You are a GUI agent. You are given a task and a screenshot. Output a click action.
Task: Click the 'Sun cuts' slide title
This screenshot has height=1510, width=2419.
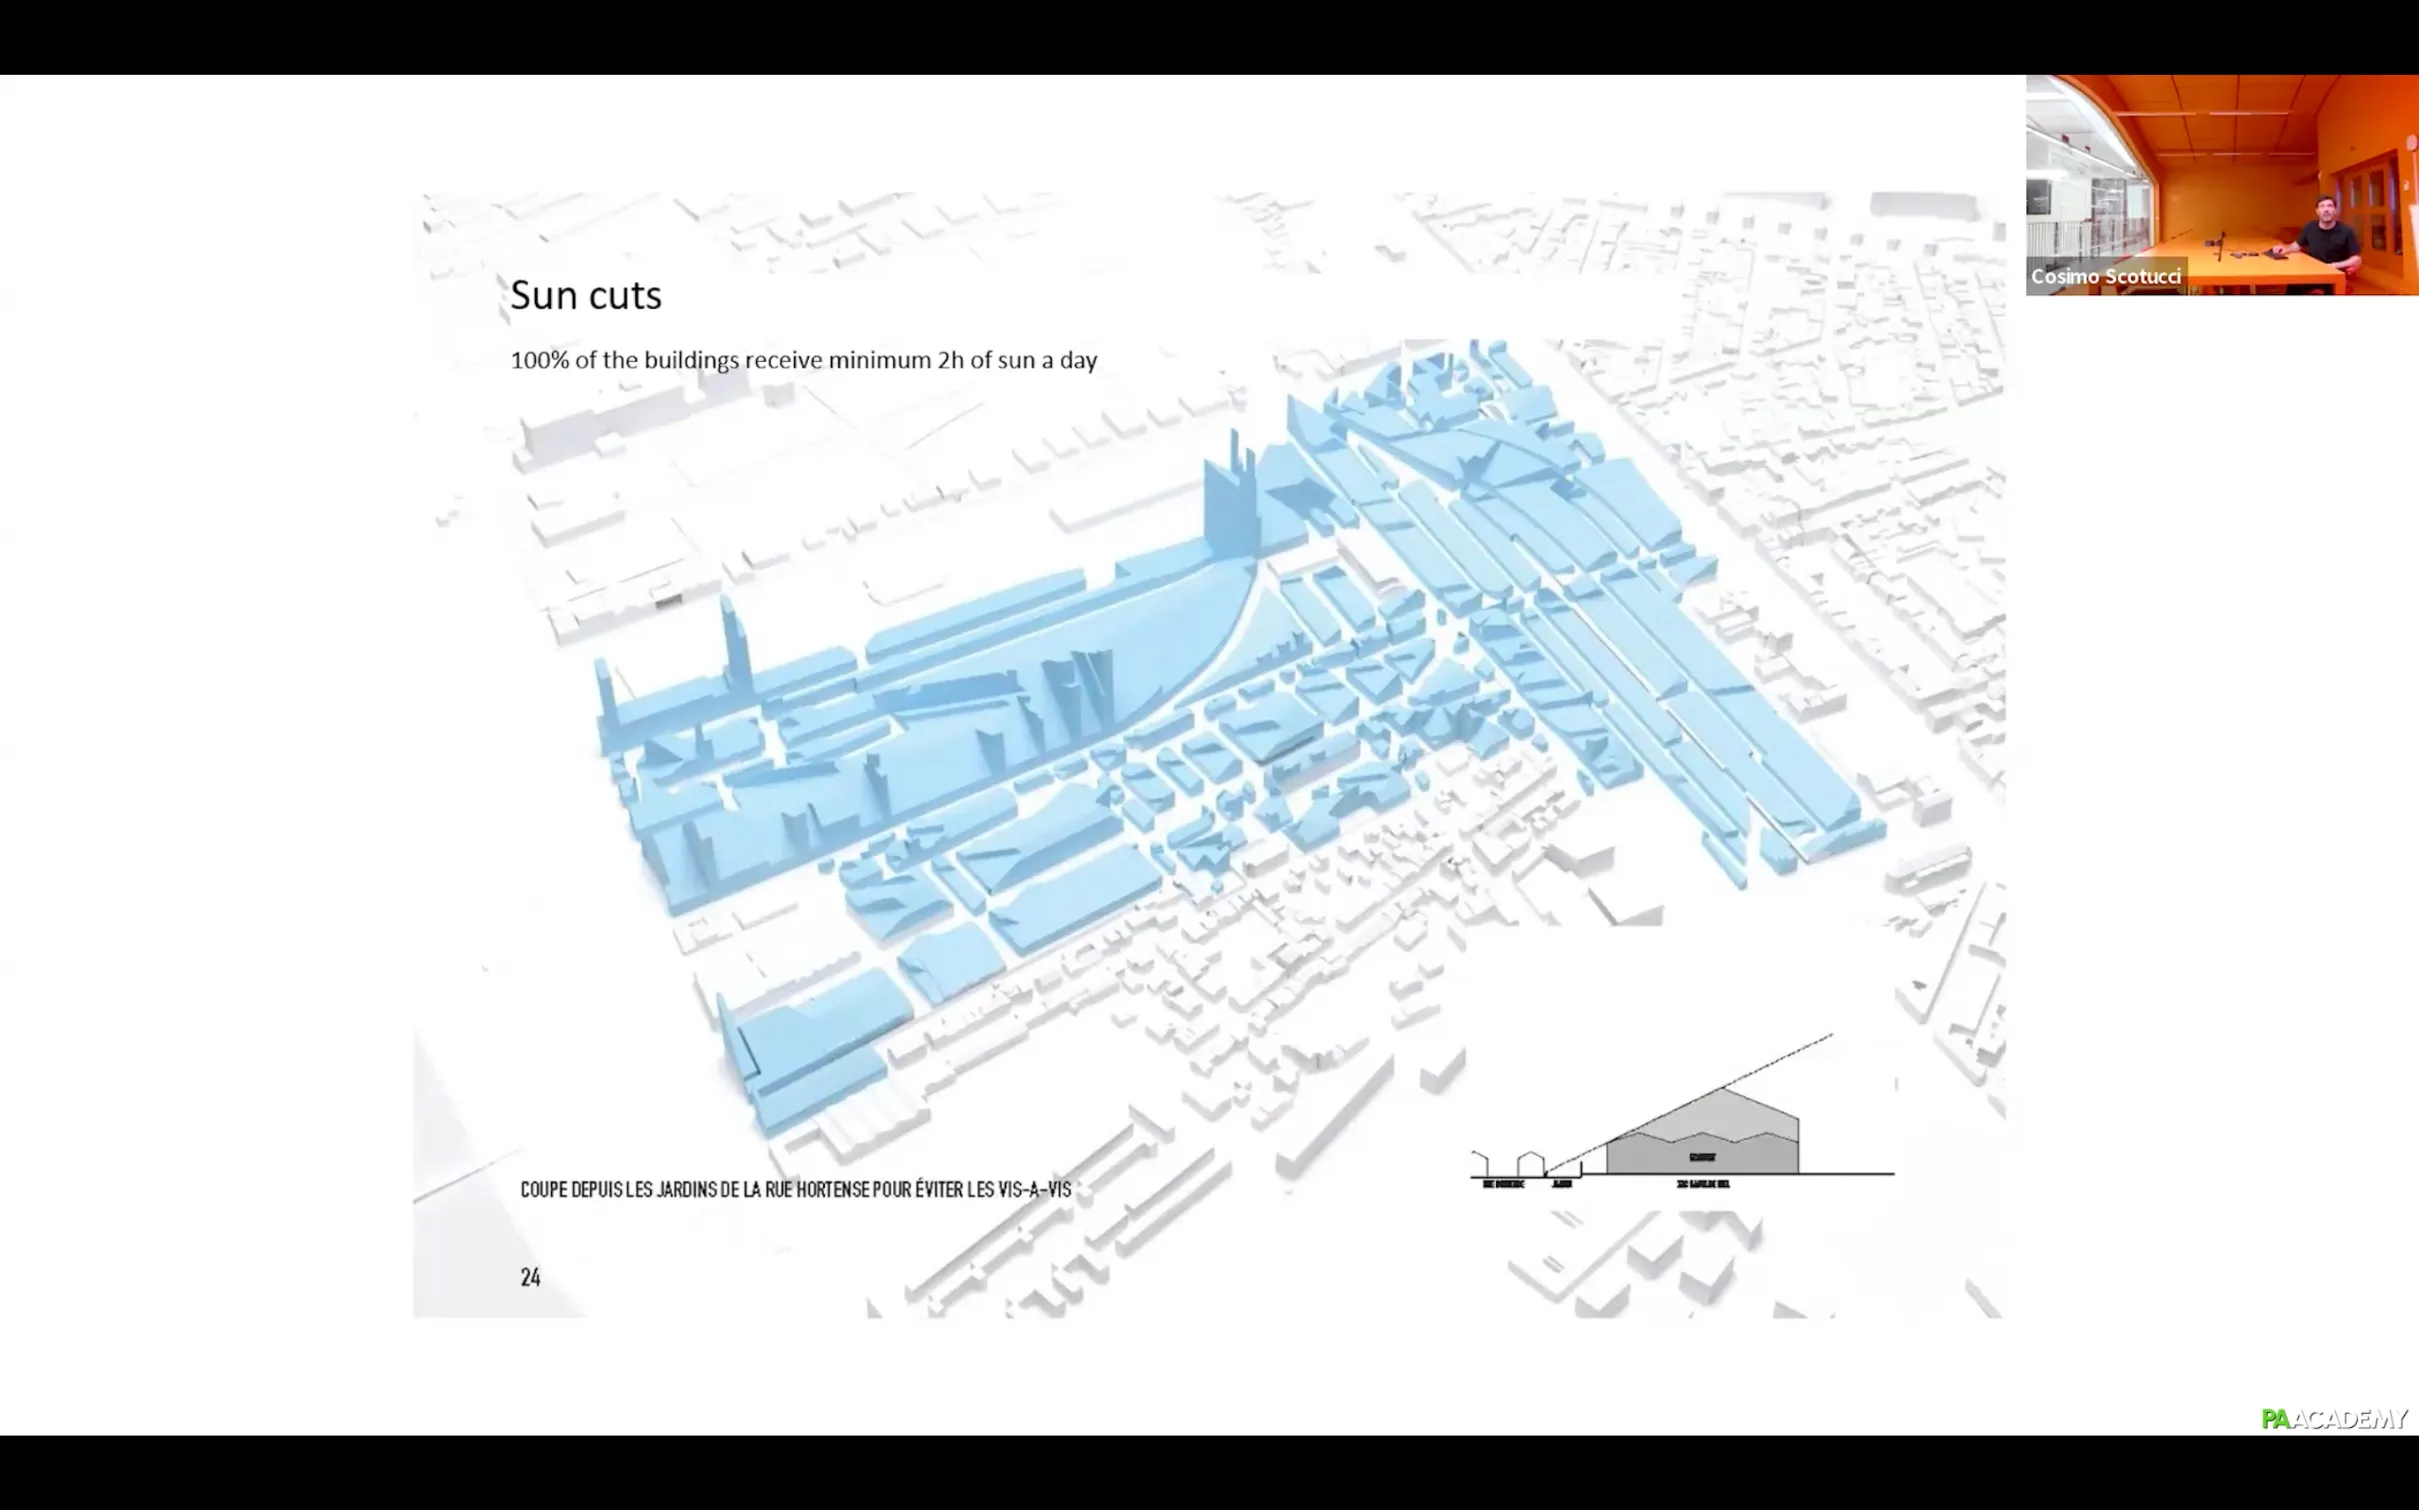coord(585,295)
